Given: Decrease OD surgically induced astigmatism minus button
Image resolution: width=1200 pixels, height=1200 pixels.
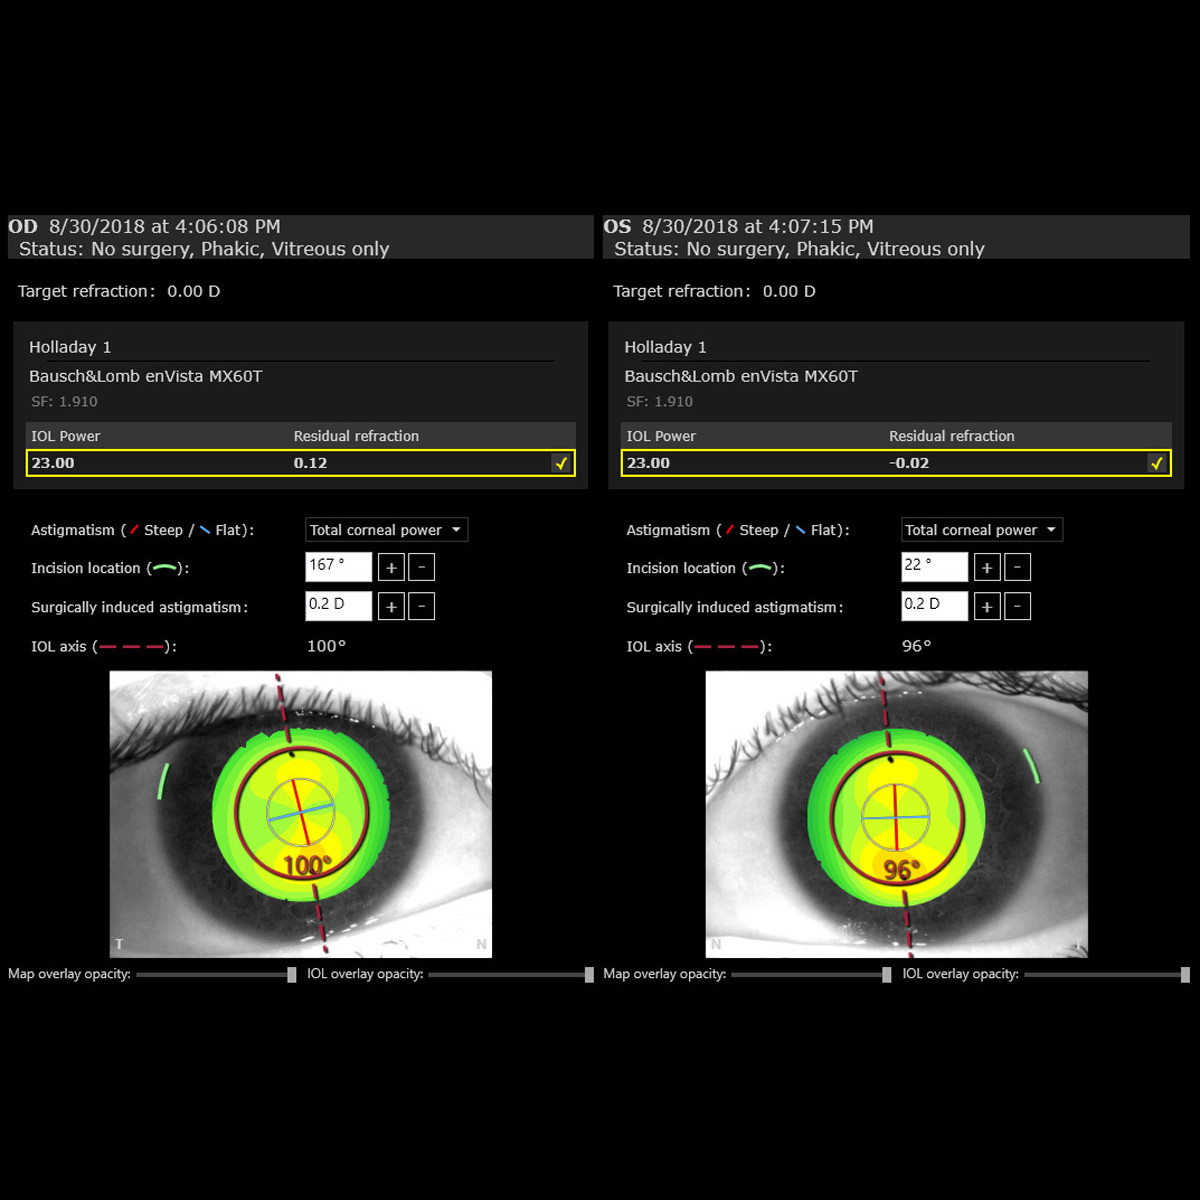Looking at the screenshot, I should coord(421,607).
